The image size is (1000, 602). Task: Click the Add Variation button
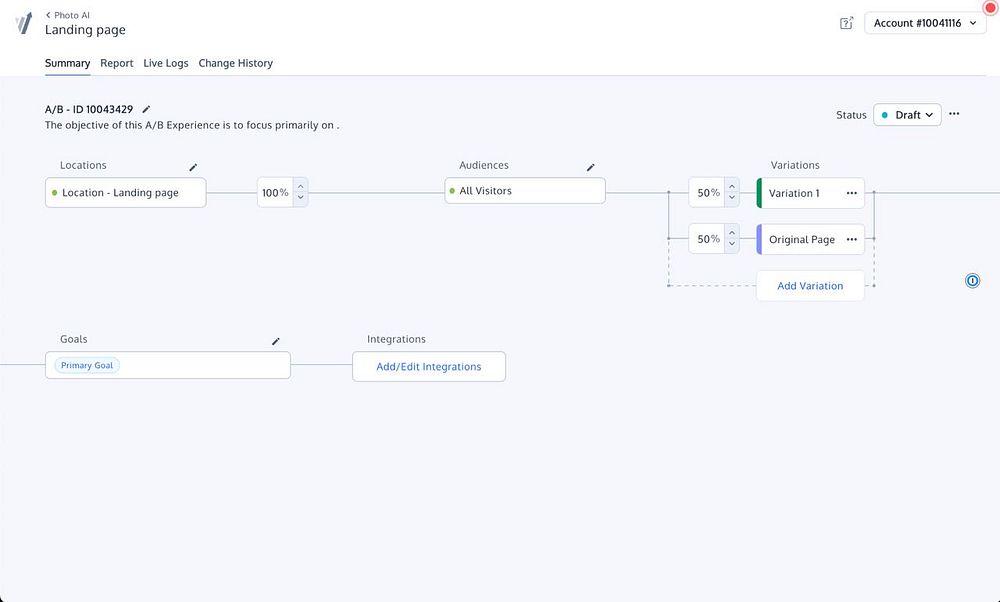[810, 286]
